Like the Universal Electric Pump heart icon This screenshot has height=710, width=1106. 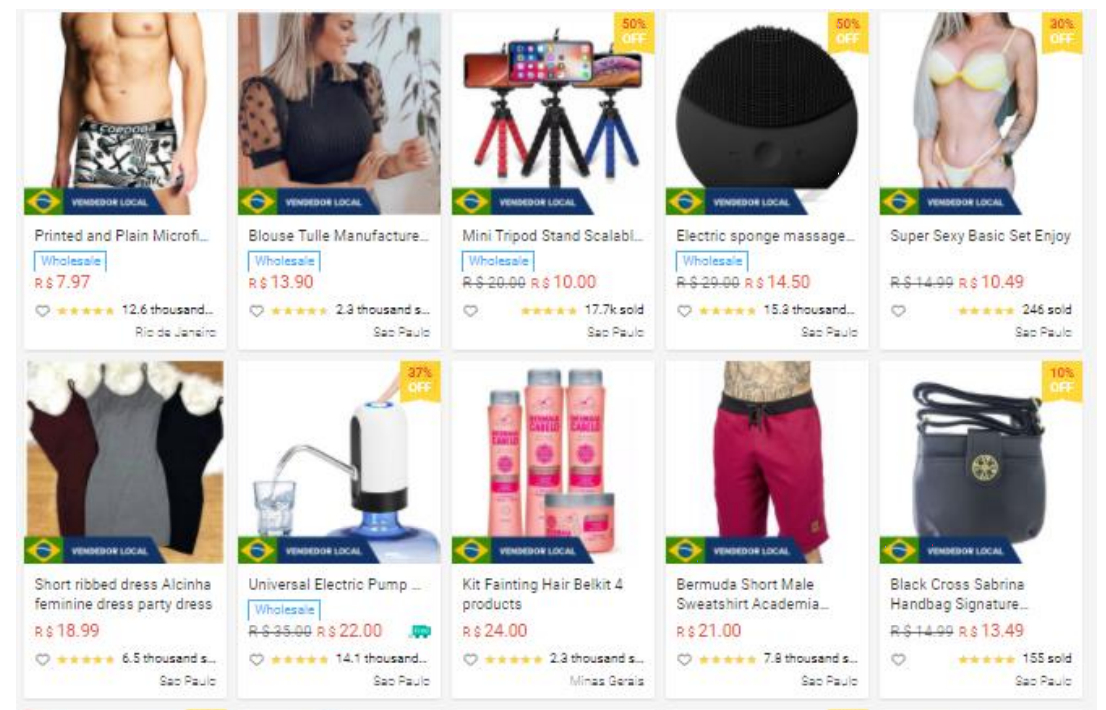257,659
